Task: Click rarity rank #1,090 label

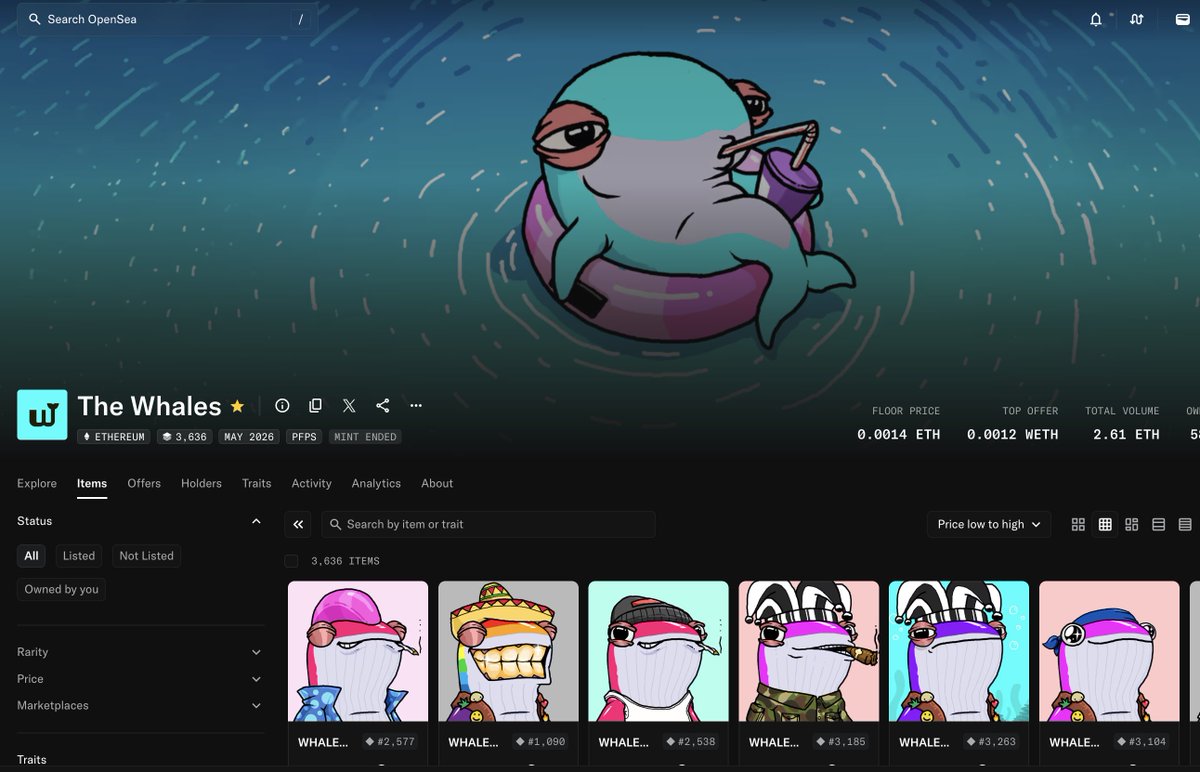Action: (539, 742)
